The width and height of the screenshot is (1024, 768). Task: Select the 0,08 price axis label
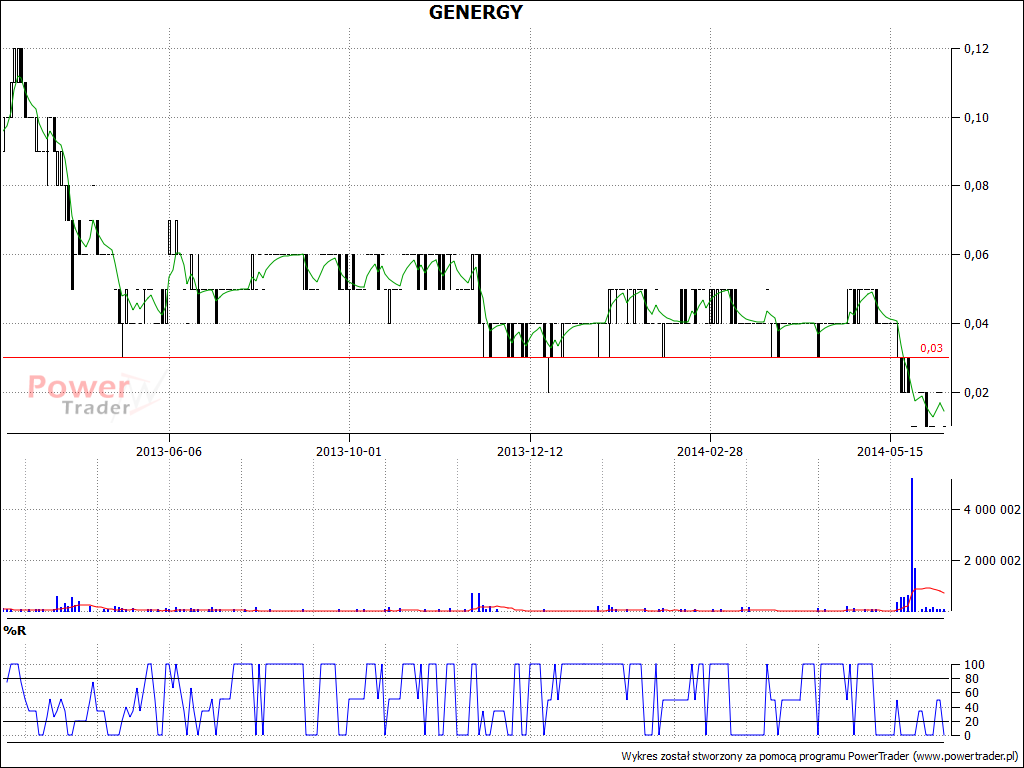(x=976, y=186)
